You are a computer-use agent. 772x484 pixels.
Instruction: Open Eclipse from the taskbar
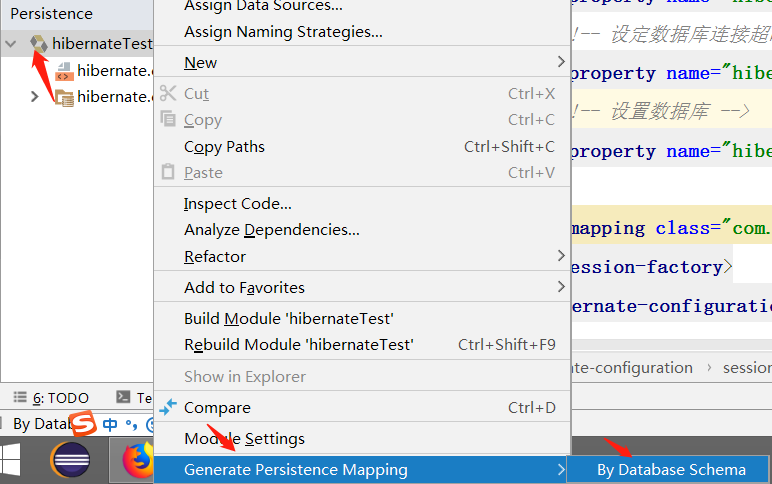(70, 461)
